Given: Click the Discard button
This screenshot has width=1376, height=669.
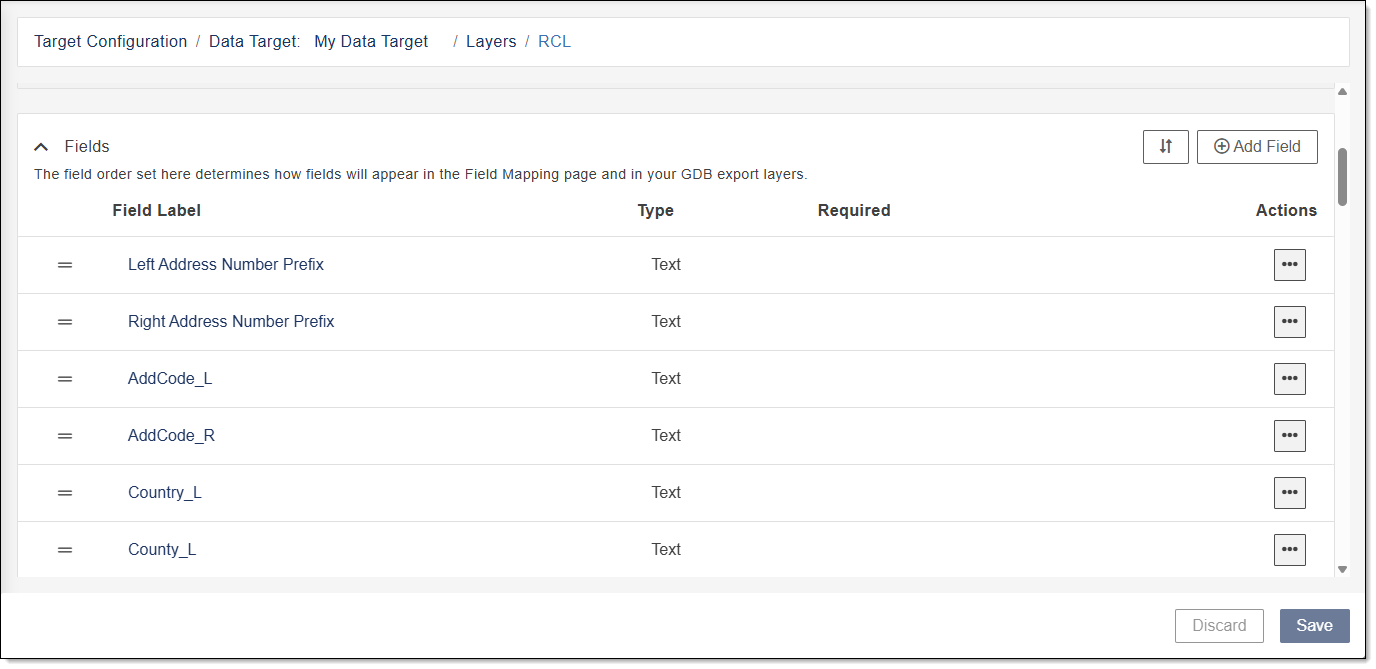Looking at the screenshot, I should tap(1219, 626).
